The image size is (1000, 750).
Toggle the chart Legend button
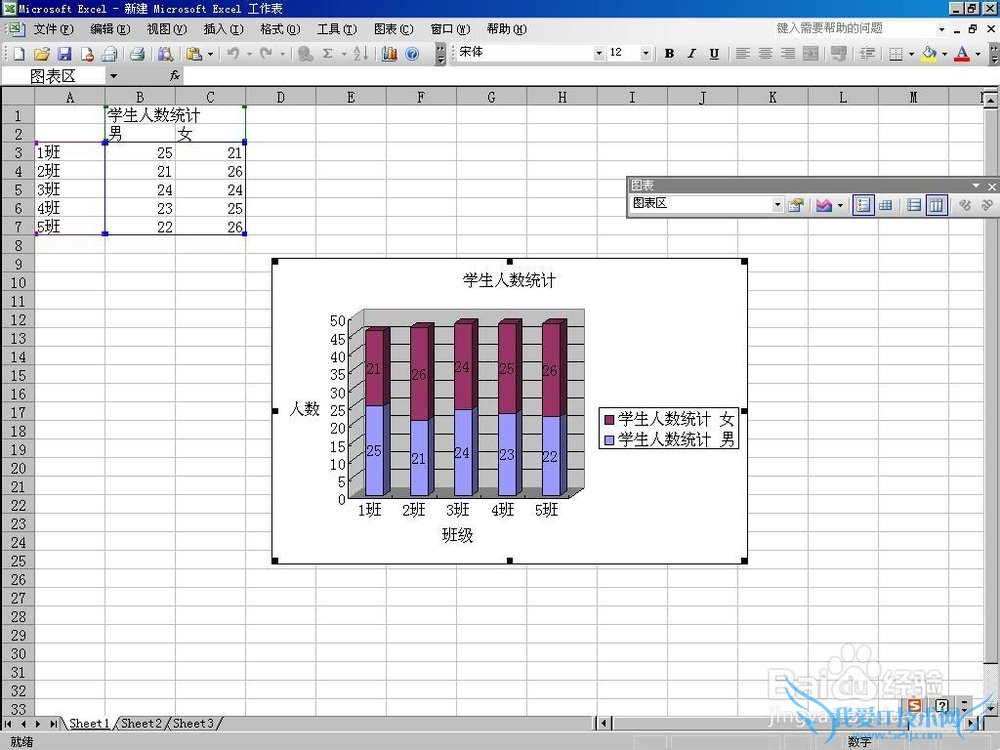tap(863, 205)
